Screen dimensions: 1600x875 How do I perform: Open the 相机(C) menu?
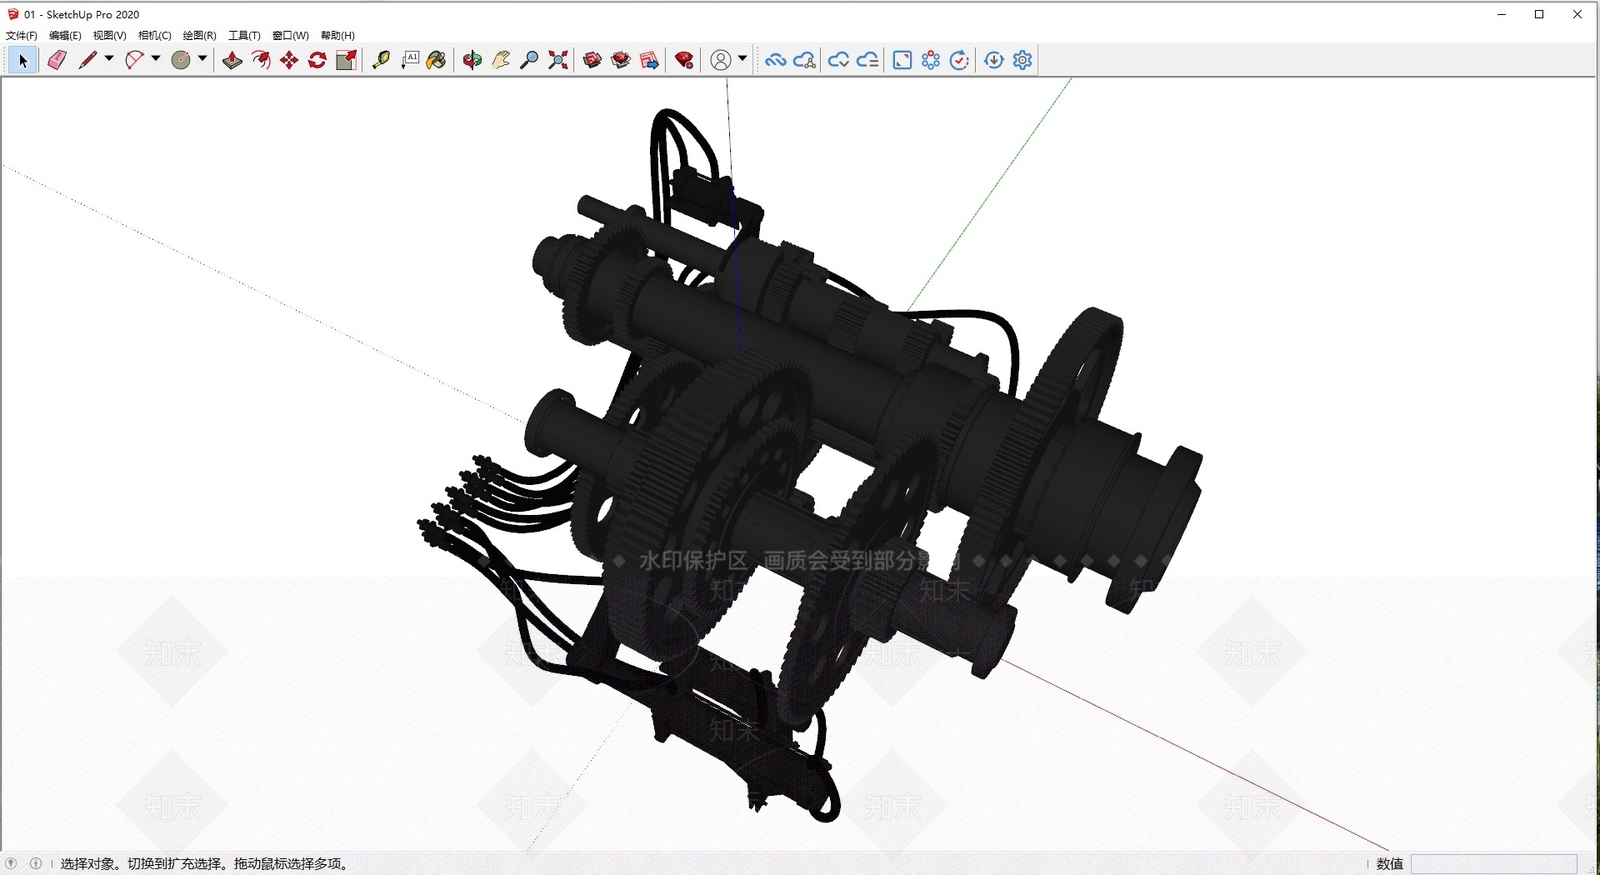click(x=155, y=35)
